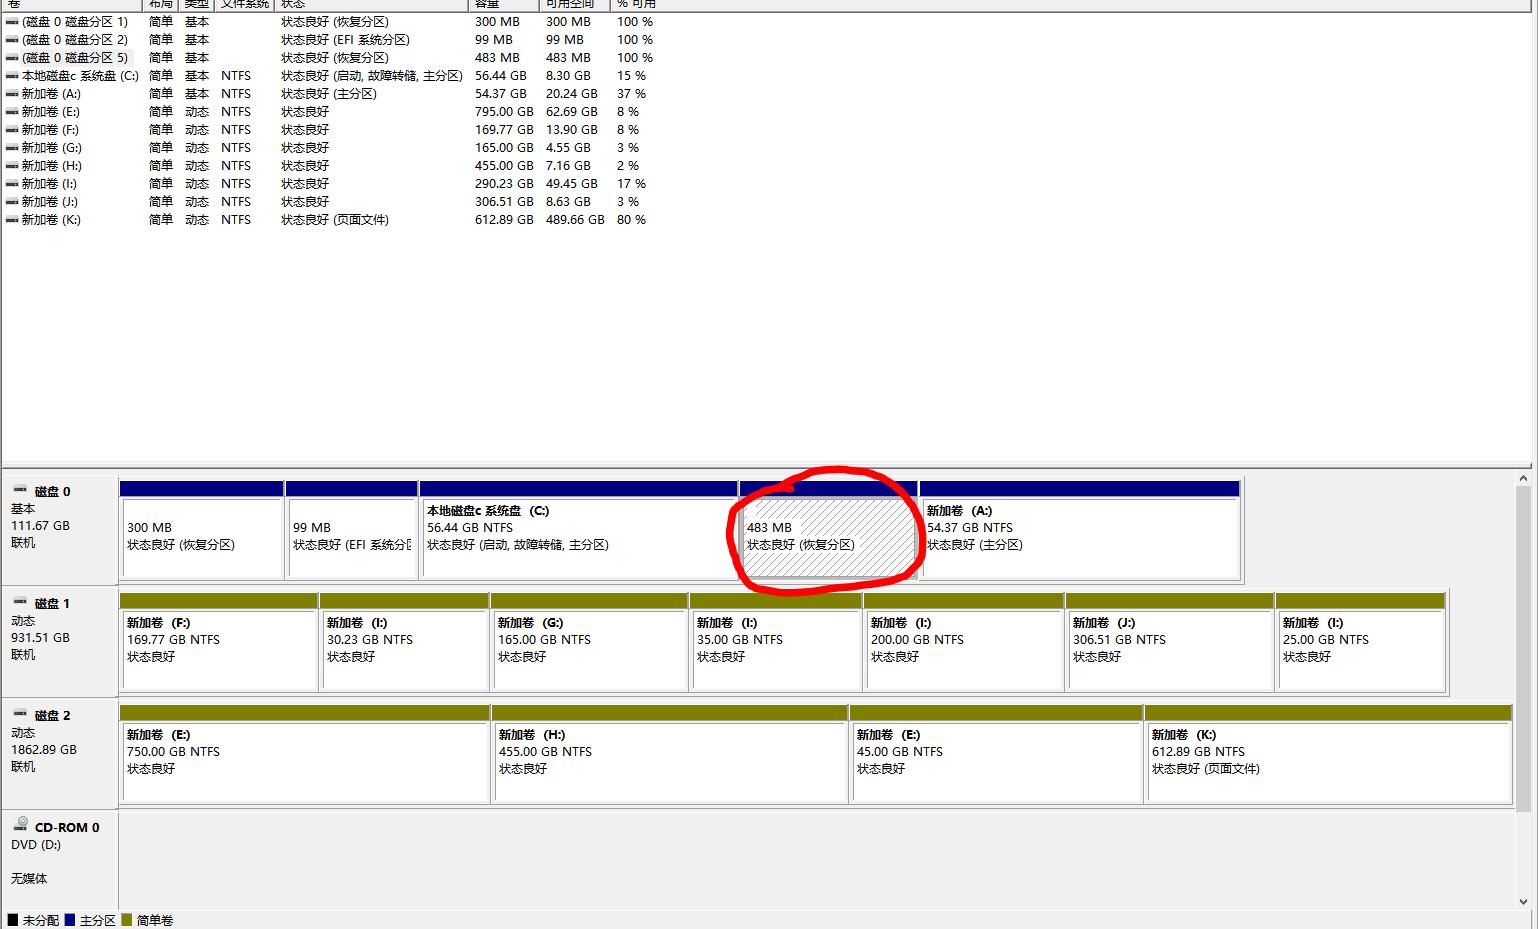Click the 290.23 GB capacity cell
Image resolution: width=1538 pixels, height=929 pixels.
504,183
